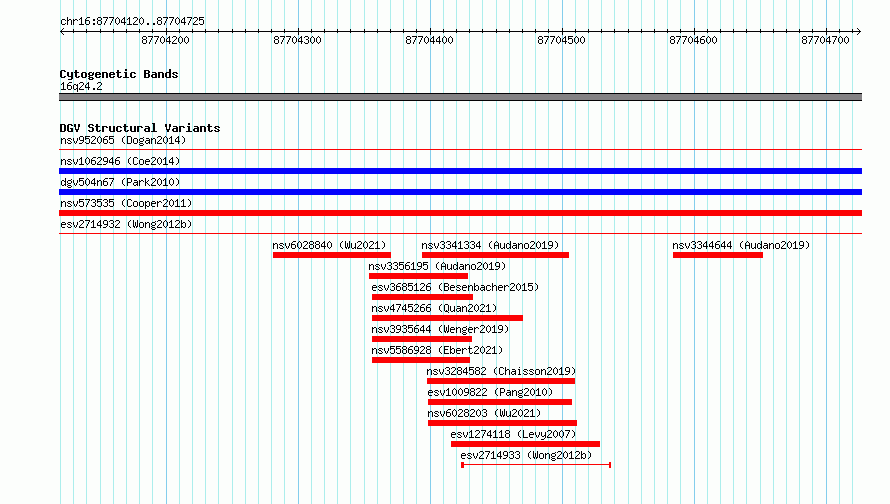Click the red bar under nsv3356195

pos(418,276)
